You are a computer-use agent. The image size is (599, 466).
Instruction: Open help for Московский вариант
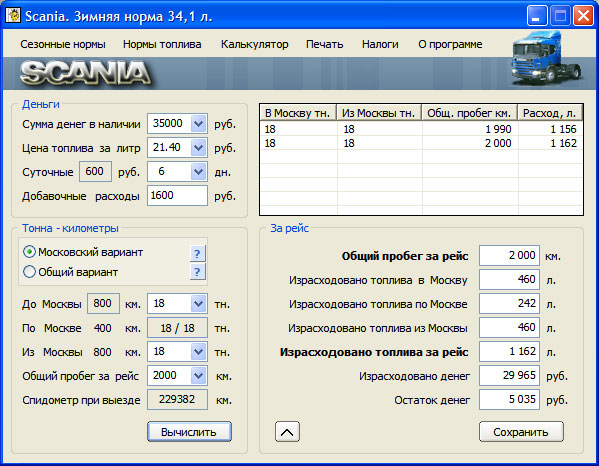point(198,254)
